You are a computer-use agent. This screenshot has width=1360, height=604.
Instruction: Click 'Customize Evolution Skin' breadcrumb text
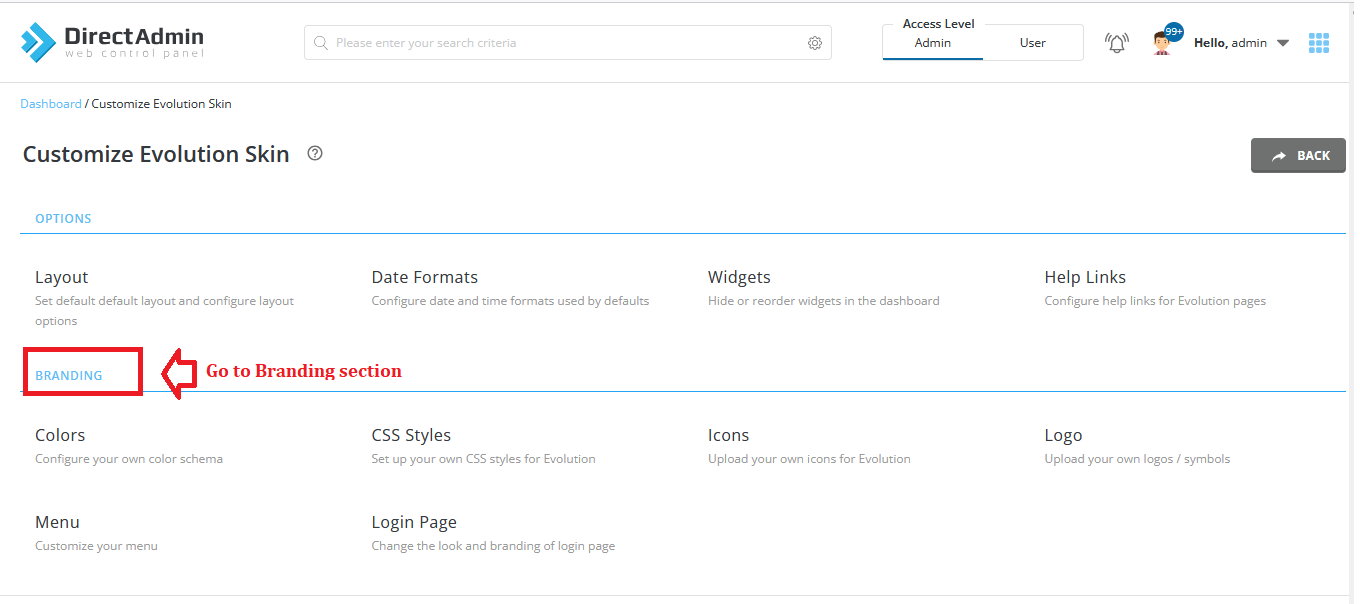(162, 104)
